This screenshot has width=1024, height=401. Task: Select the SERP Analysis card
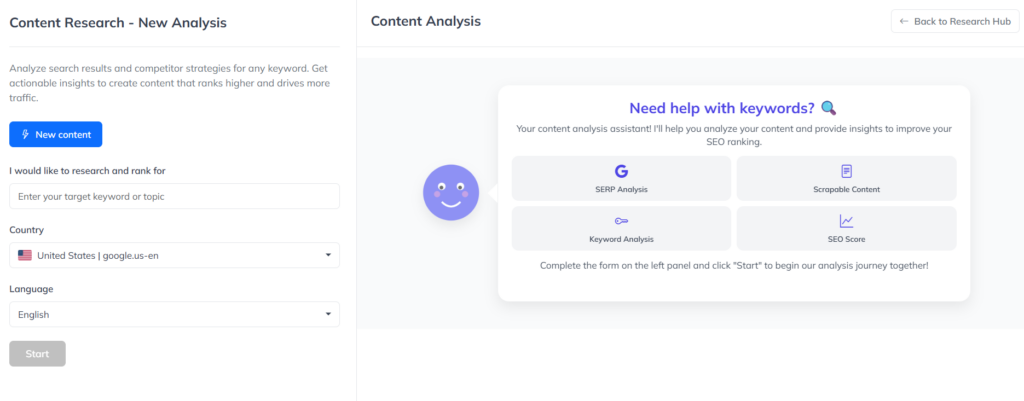coord(621,178)
